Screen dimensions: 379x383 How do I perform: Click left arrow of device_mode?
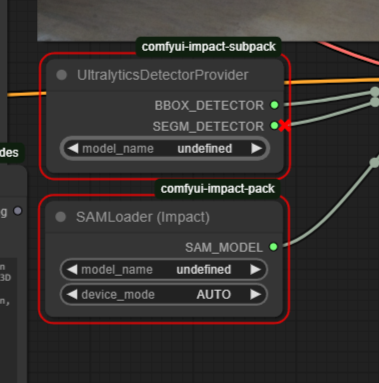click(x=72, y=294)
